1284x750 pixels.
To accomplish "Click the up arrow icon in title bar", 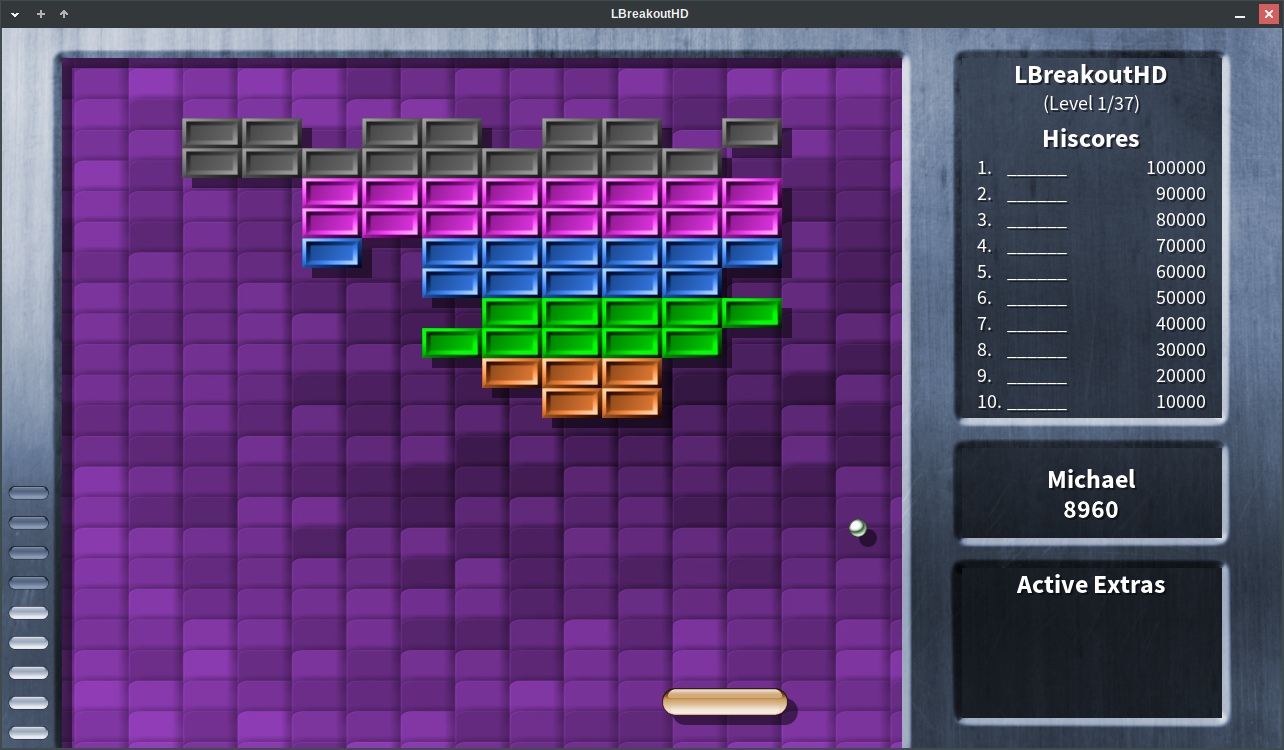I will click(64, 14).
